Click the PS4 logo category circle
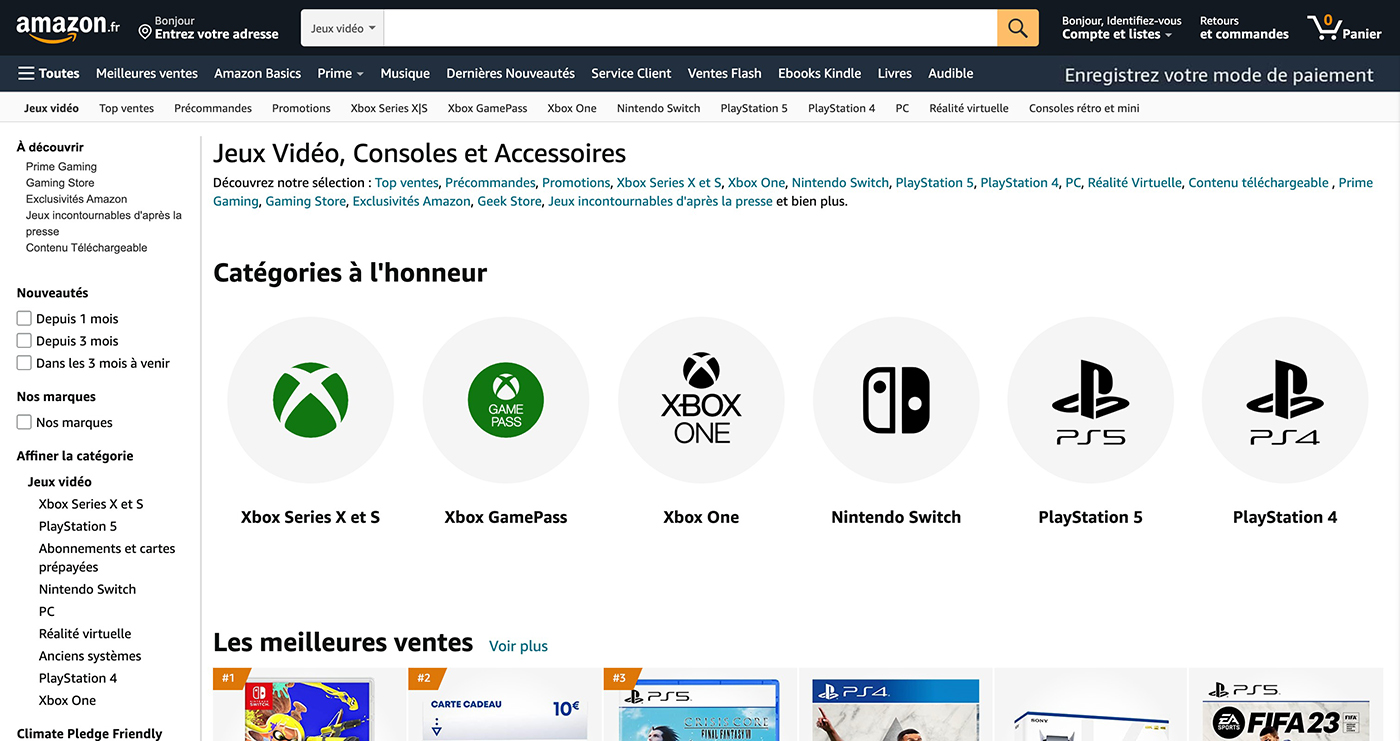 [x=1285, y=400]
